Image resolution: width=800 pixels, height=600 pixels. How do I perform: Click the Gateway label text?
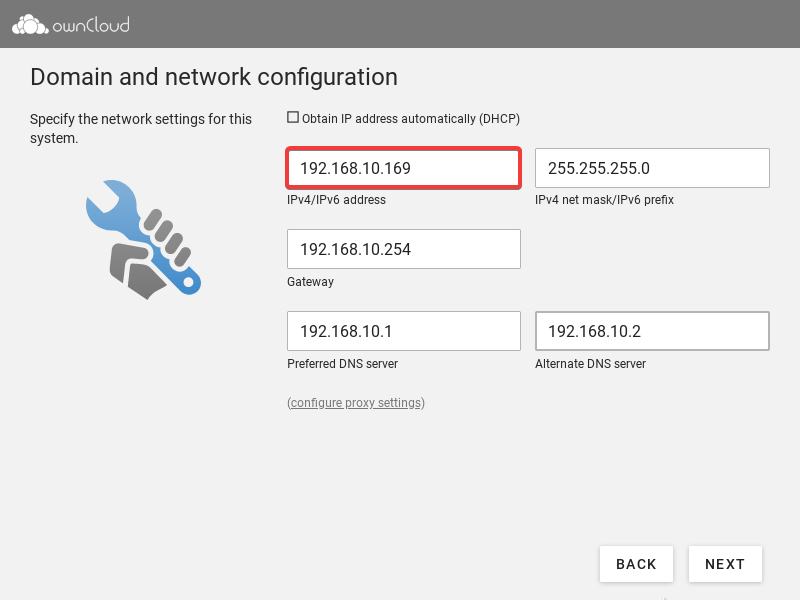(310, 282)
